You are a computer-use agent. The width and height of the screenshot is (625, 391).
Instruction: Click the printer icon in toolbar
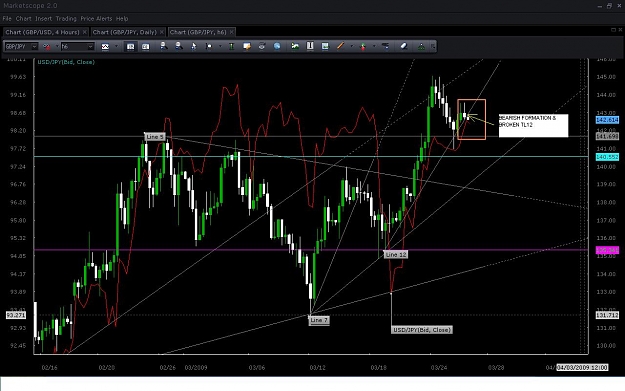point(261,46)
